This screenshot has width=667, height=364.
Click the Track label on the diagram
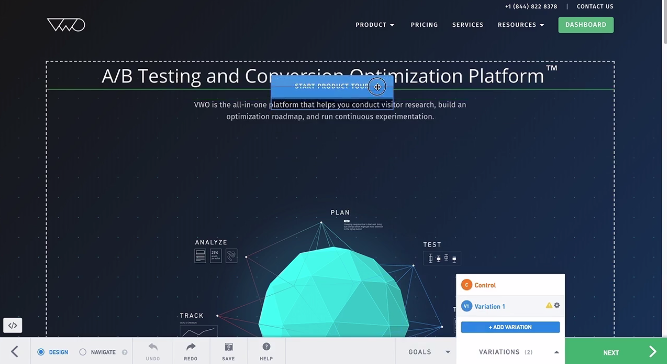point(191,316)
